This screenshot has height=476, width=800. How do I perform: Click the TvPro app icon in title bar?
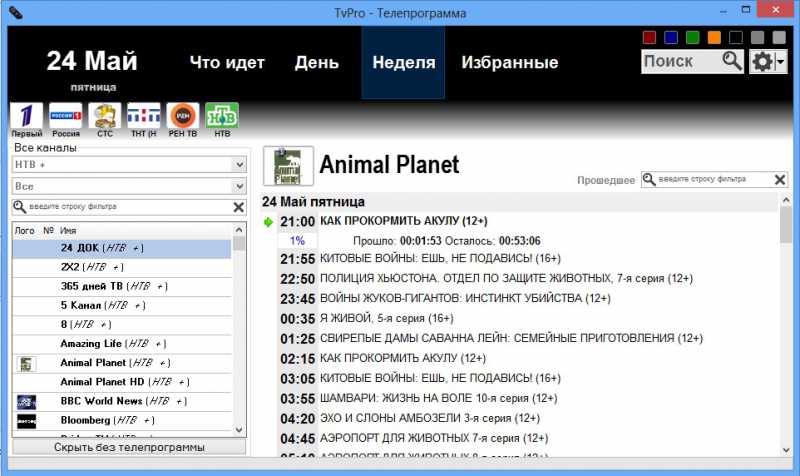tap(16, 13)
